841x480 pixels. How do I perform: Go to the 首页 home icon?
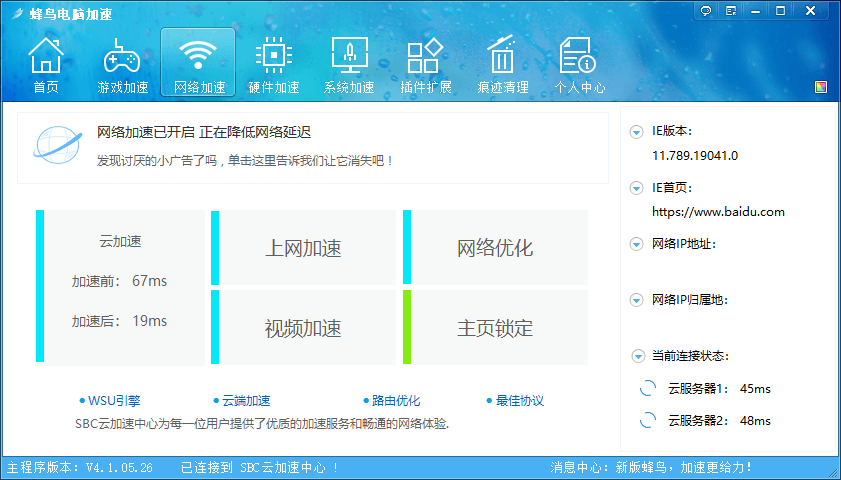coord(45,56)
